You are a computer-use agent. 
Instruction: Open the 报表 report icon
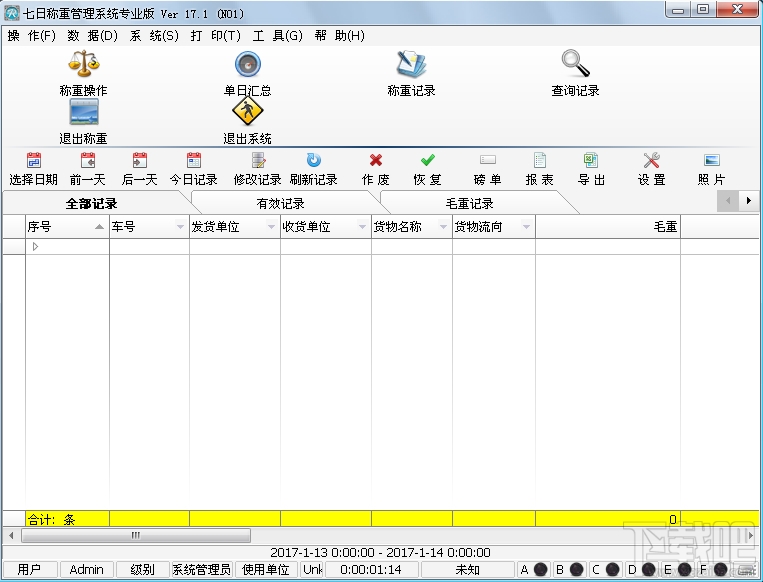[x=540, y=160]
